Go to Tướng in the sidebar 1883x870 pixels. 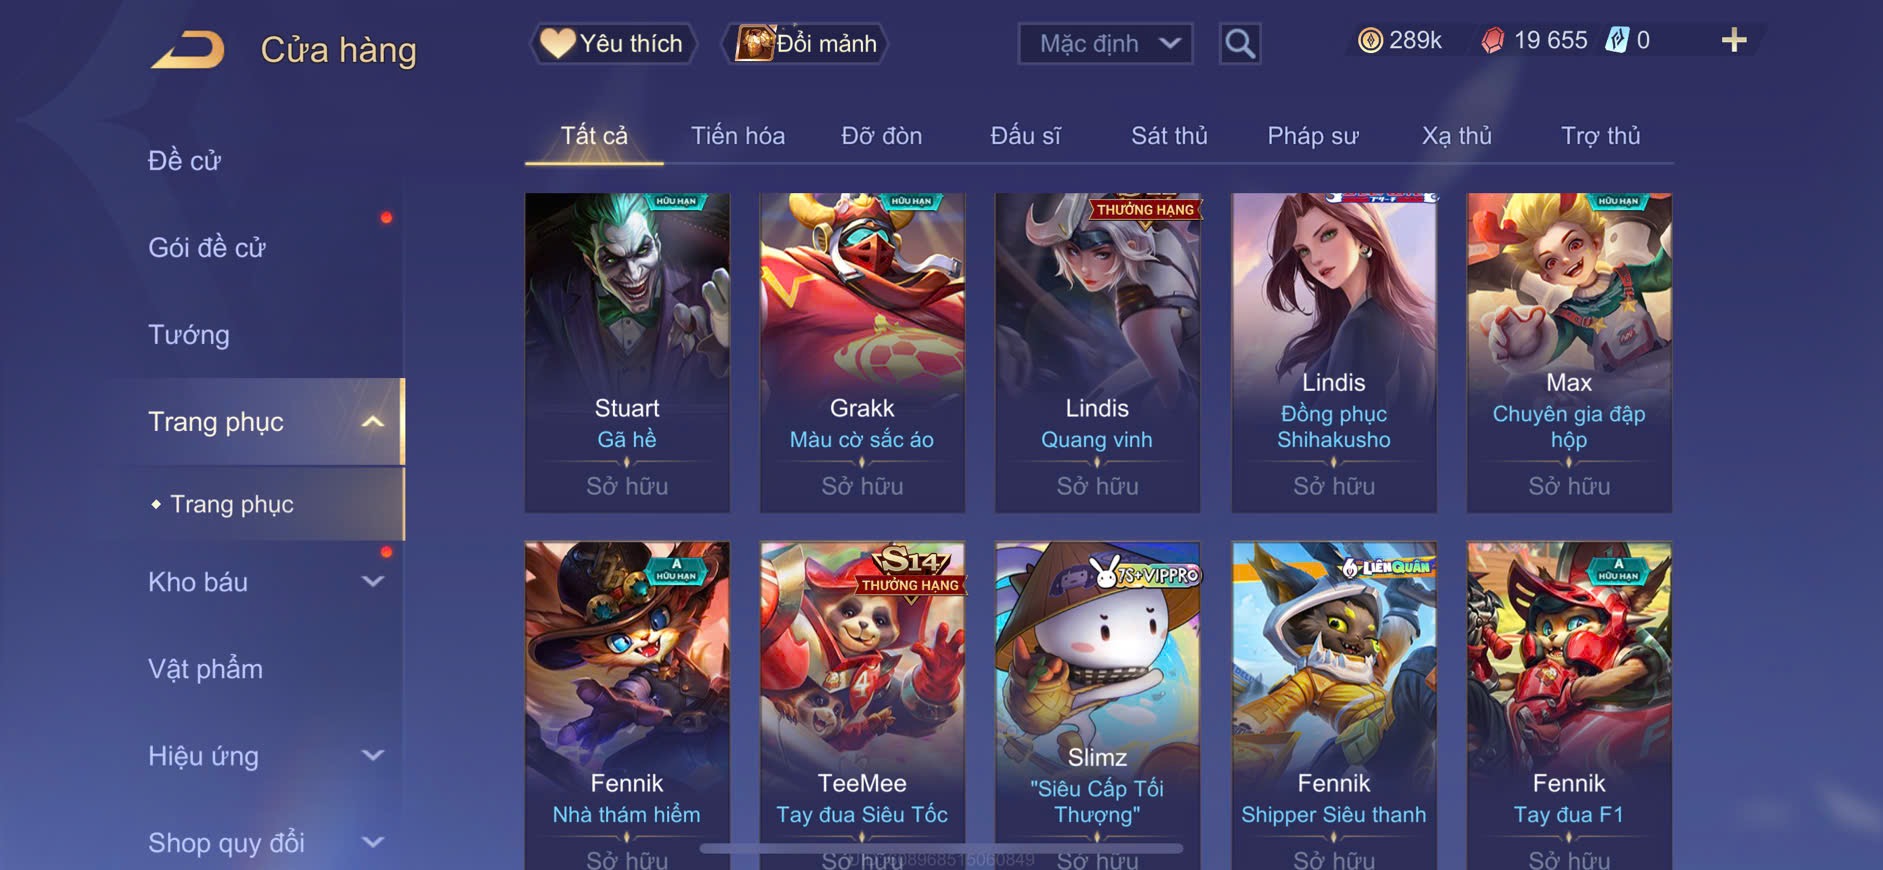click(x=189, y=335)
